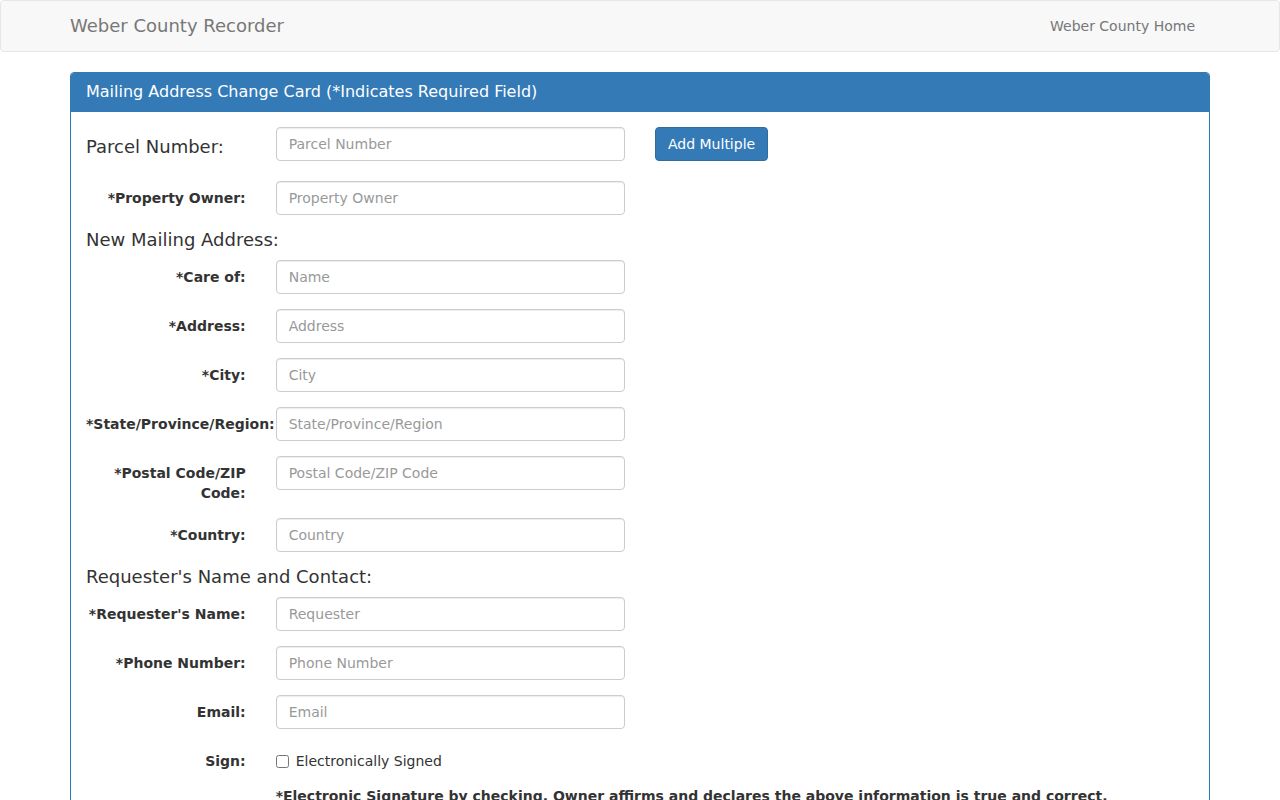Click the Mailing Address Change Card heading

(311, 91)
